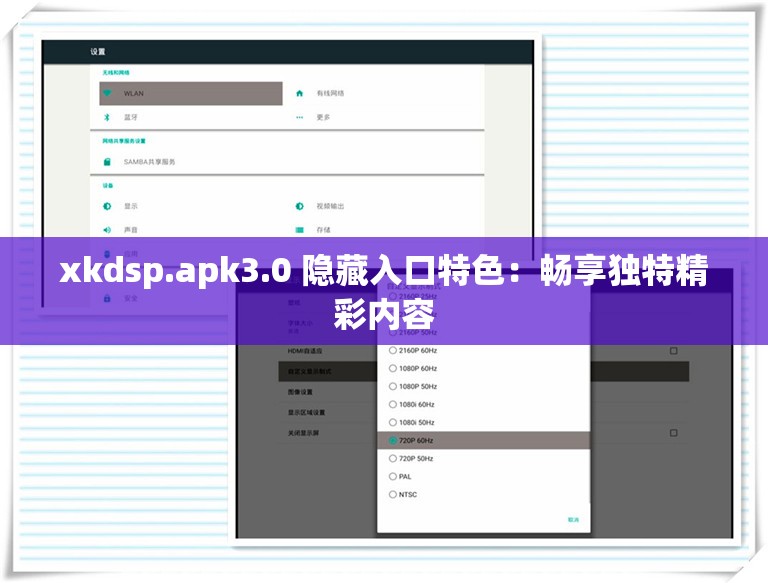Click the brightness icon beside 显示
Screen dimensions: 768x583
click(107, 206)
